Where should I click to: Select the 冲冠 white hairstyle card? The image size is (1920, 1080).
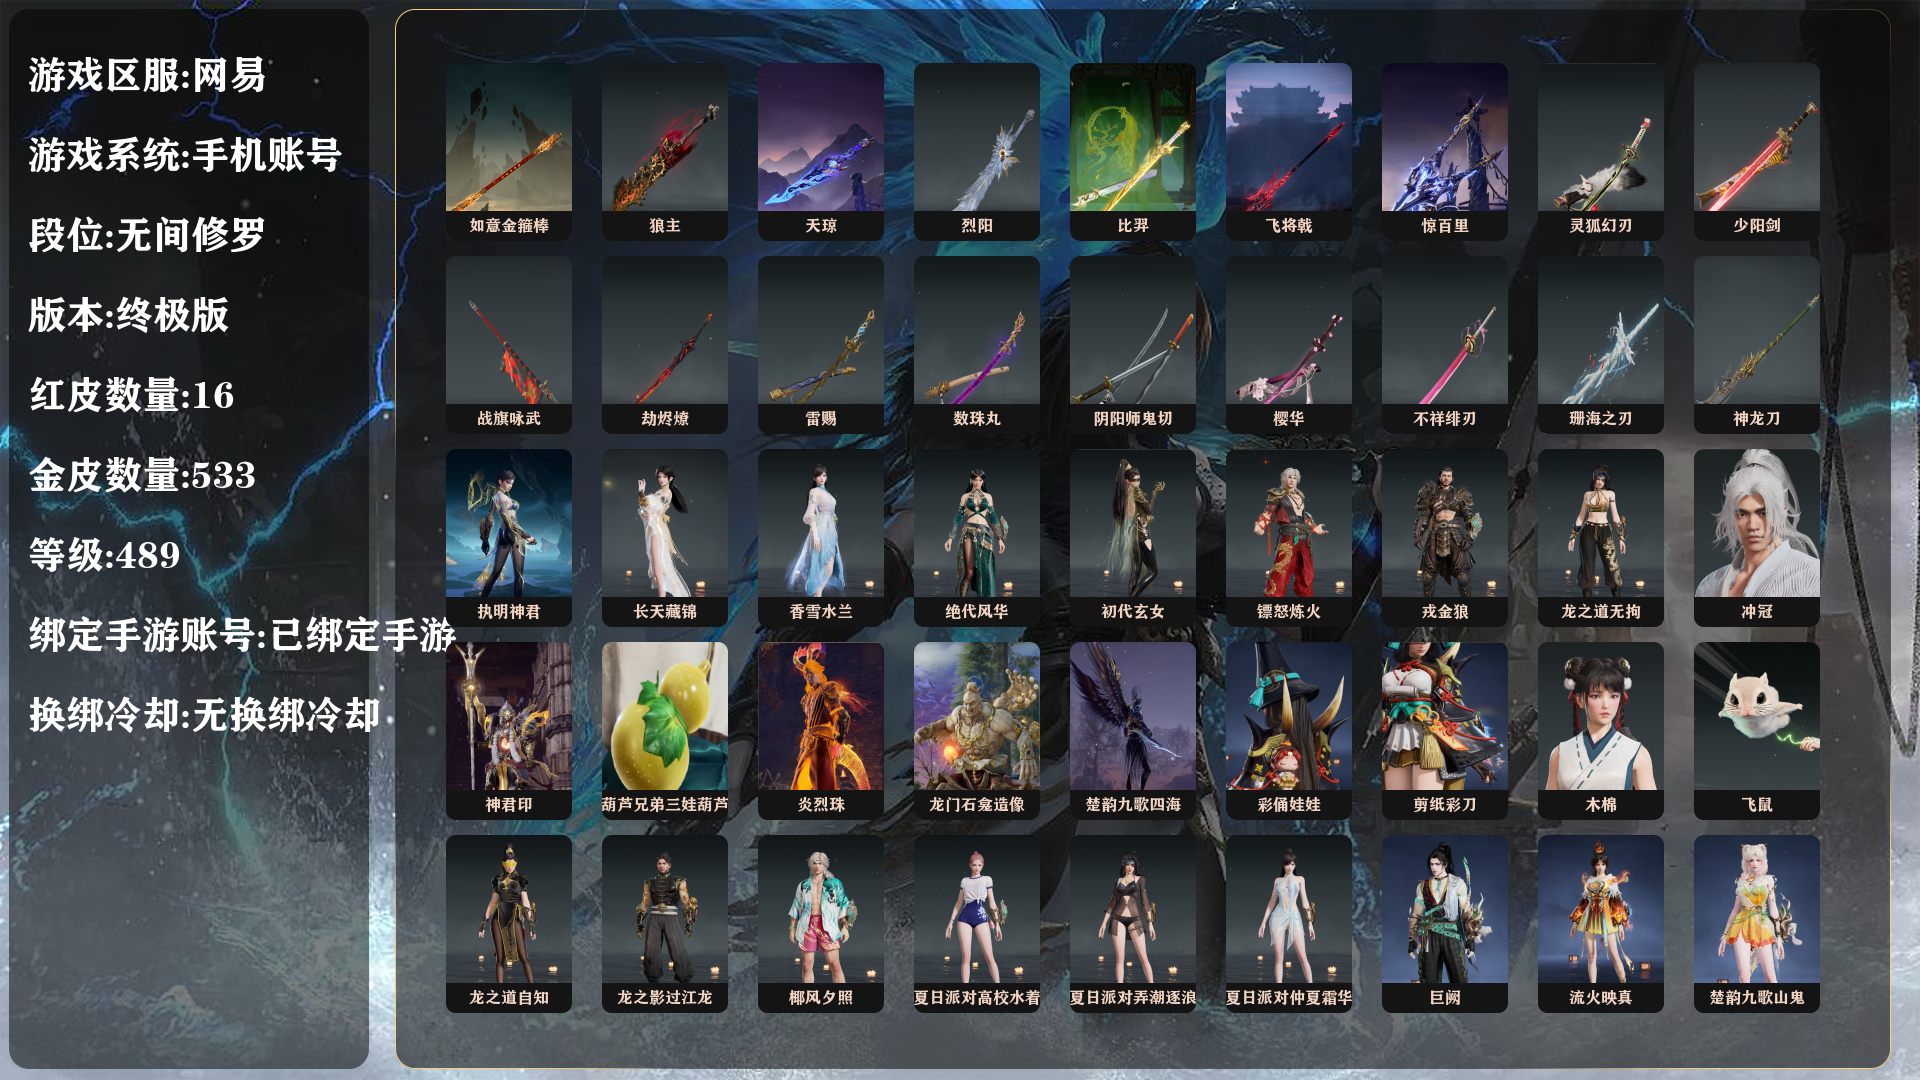click(x=1757, y=538)
